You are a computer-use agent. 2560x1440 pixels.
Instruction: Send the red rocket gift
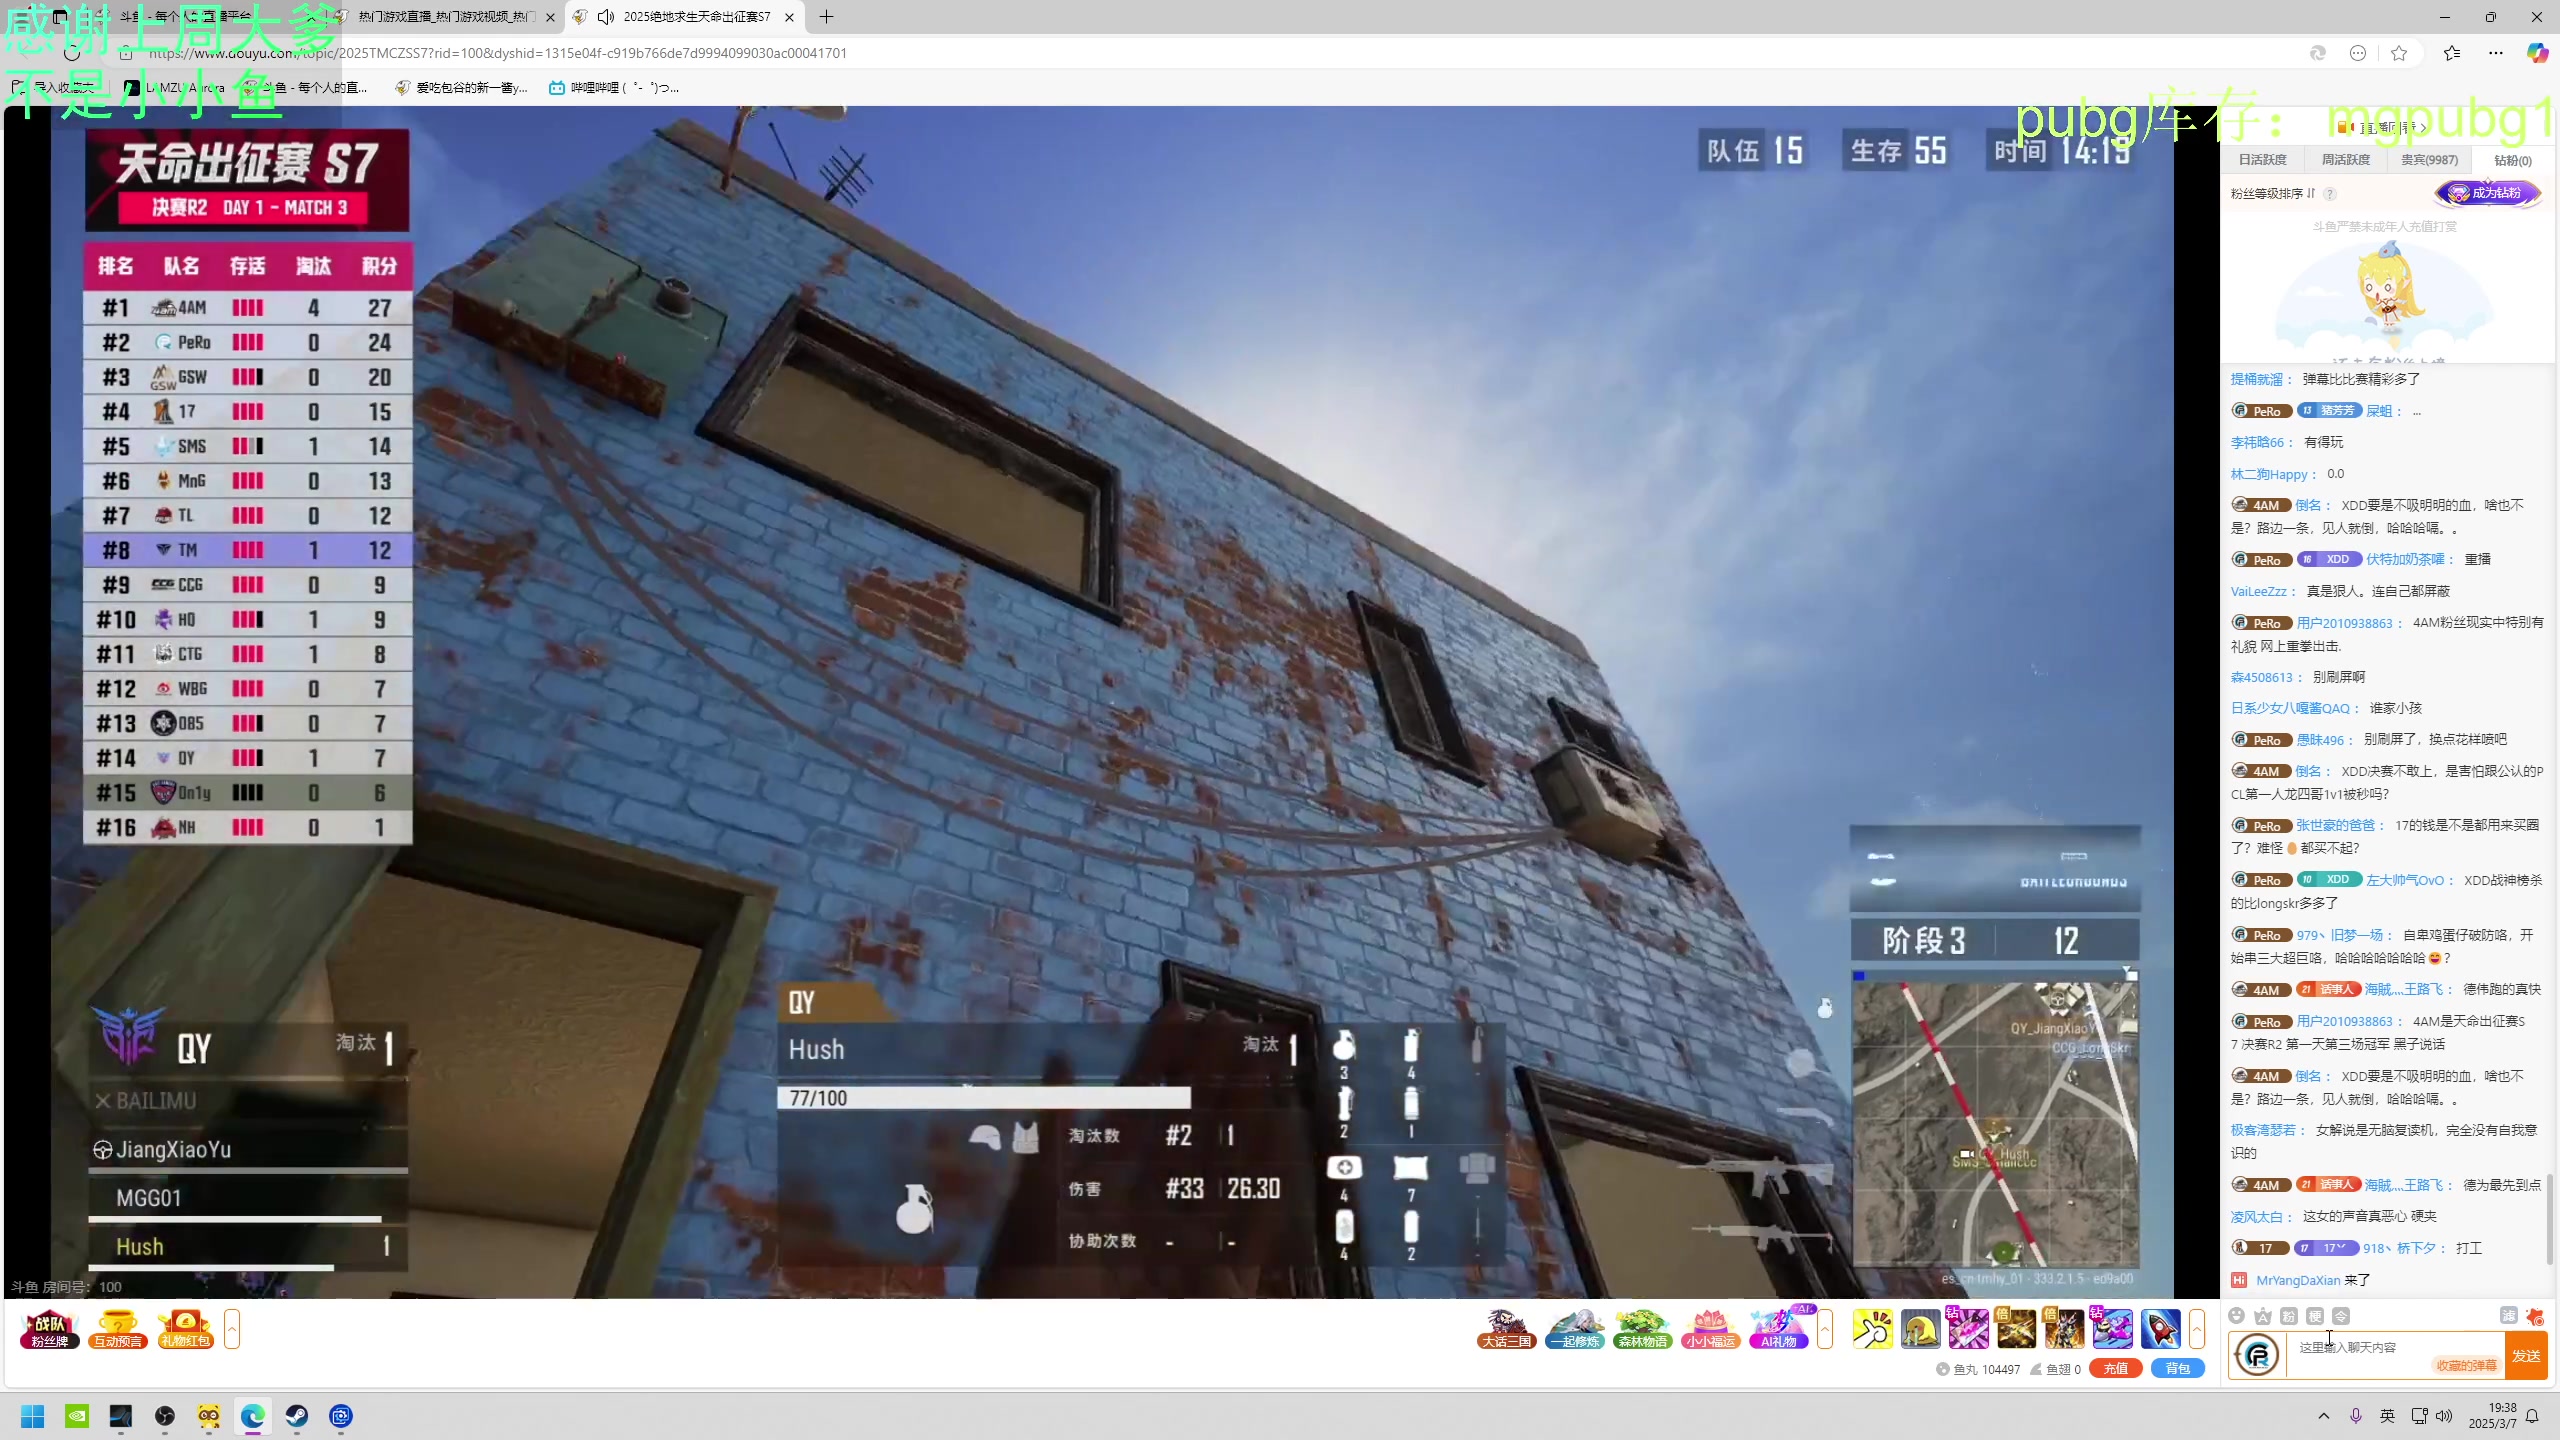click(x=2160, y=1329)
